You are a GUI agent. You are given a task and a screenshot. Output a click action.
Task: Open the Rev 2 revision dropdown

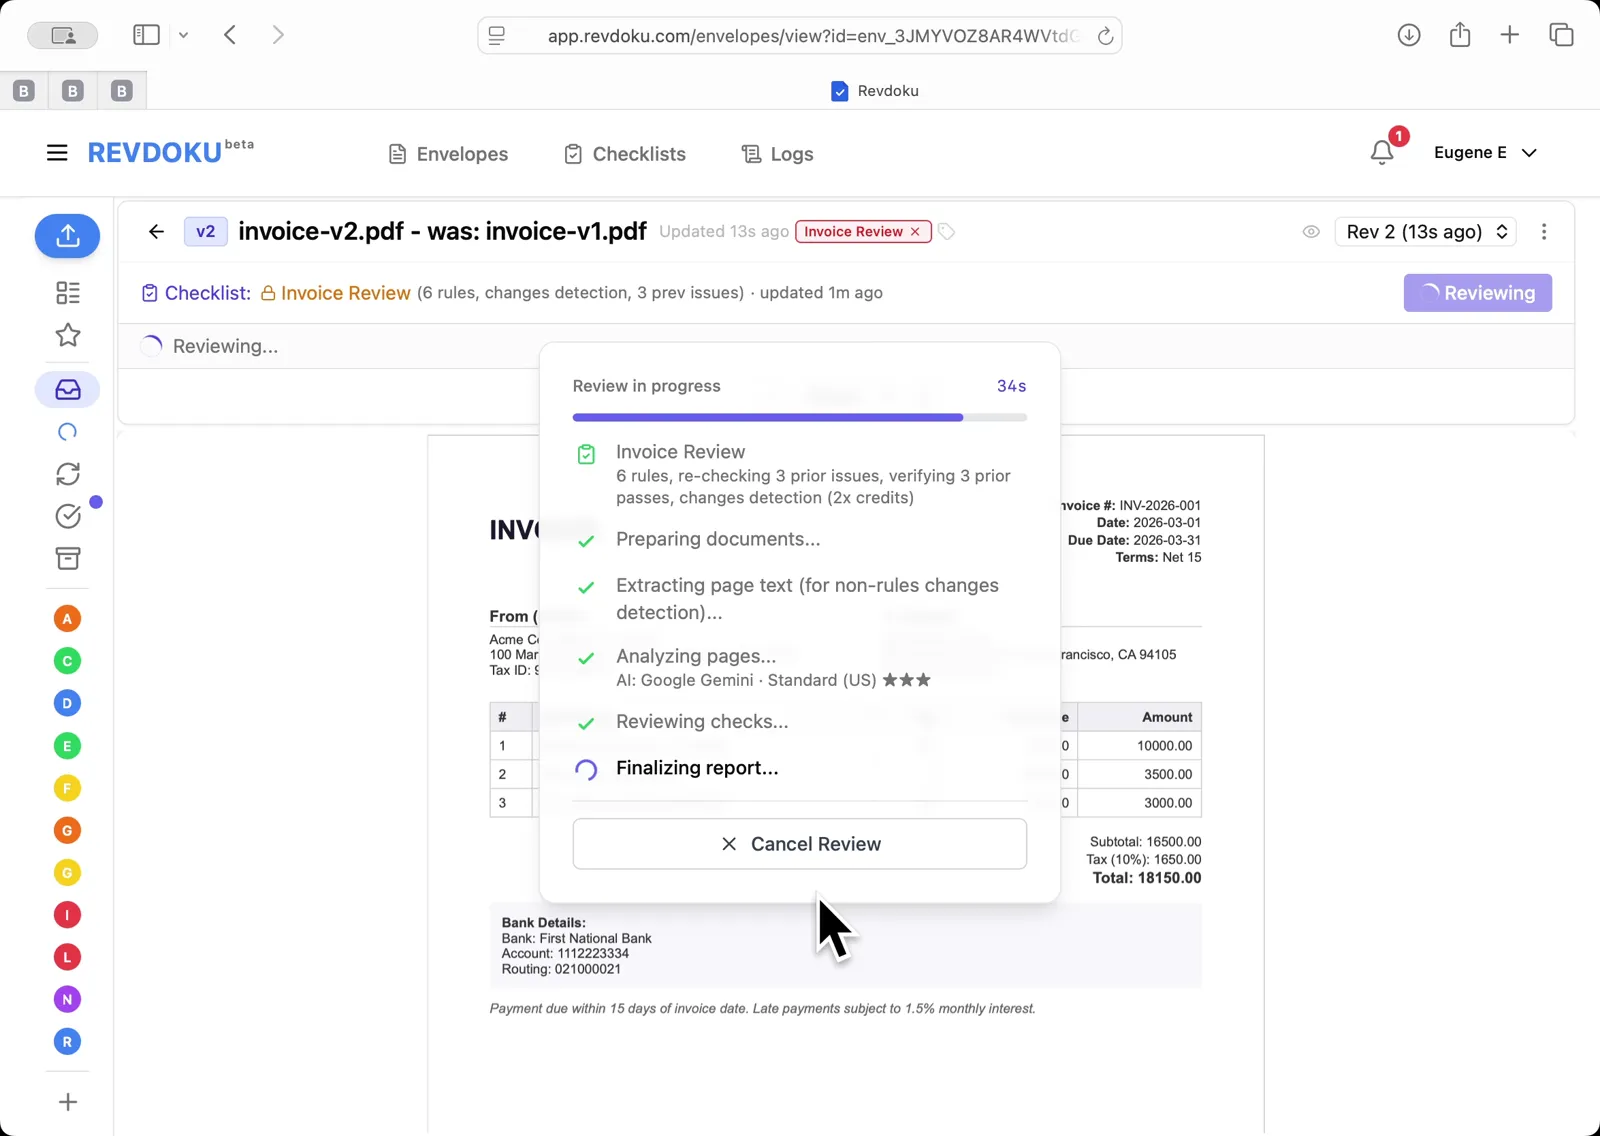[x=1425, y=231]
